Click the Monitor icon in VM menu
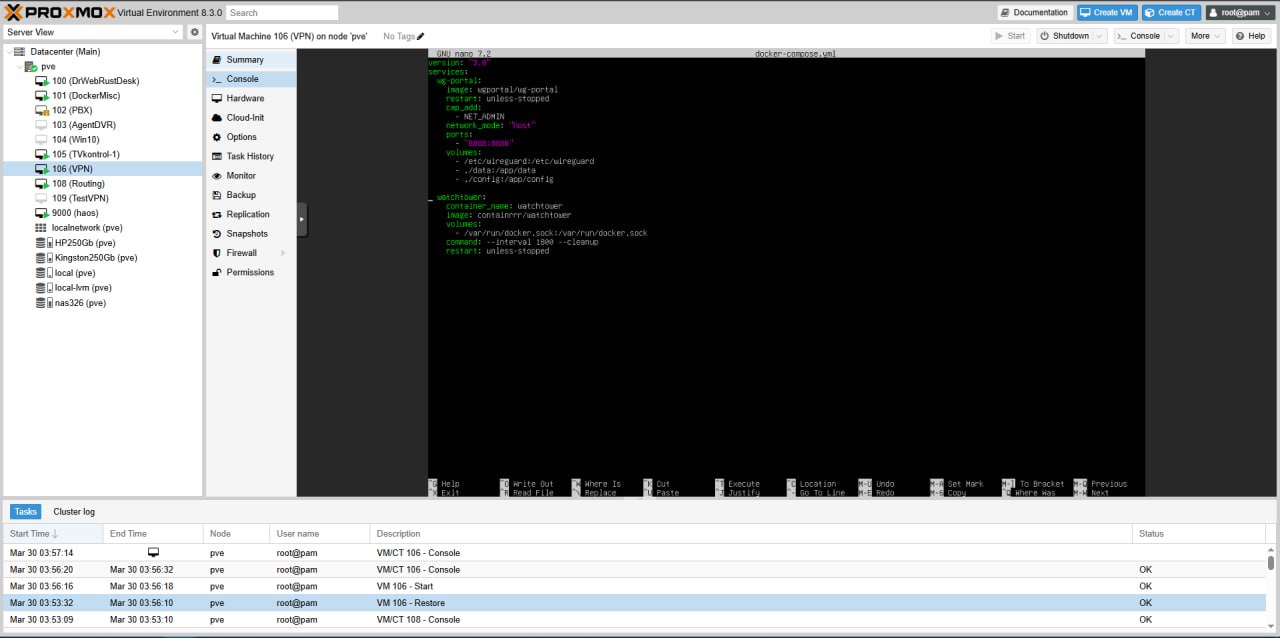 (x=217, y=176)
